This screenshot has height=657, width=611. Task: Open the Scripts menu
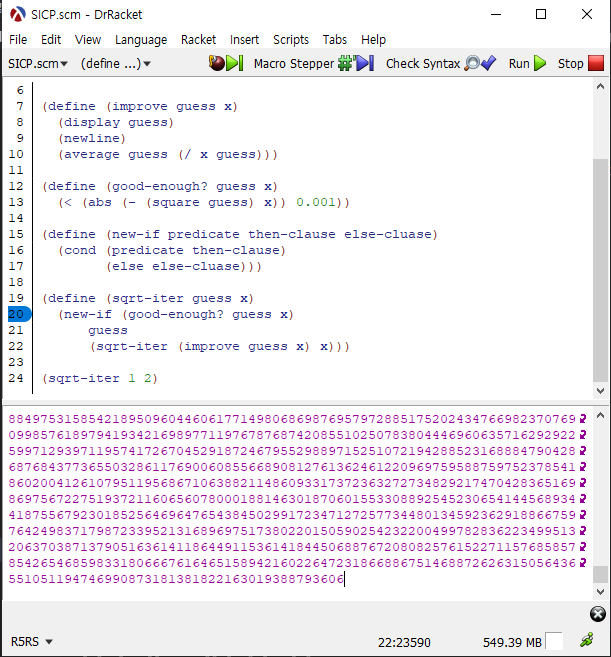click(x=291, y=39)
